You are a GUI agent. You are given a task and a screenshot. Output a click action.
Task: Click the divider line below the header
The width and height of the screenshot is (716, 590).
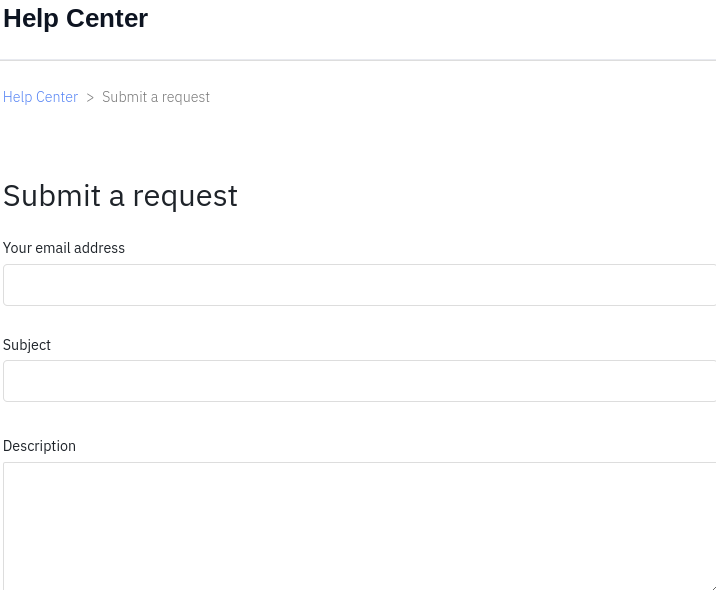[x=358, y=60]
